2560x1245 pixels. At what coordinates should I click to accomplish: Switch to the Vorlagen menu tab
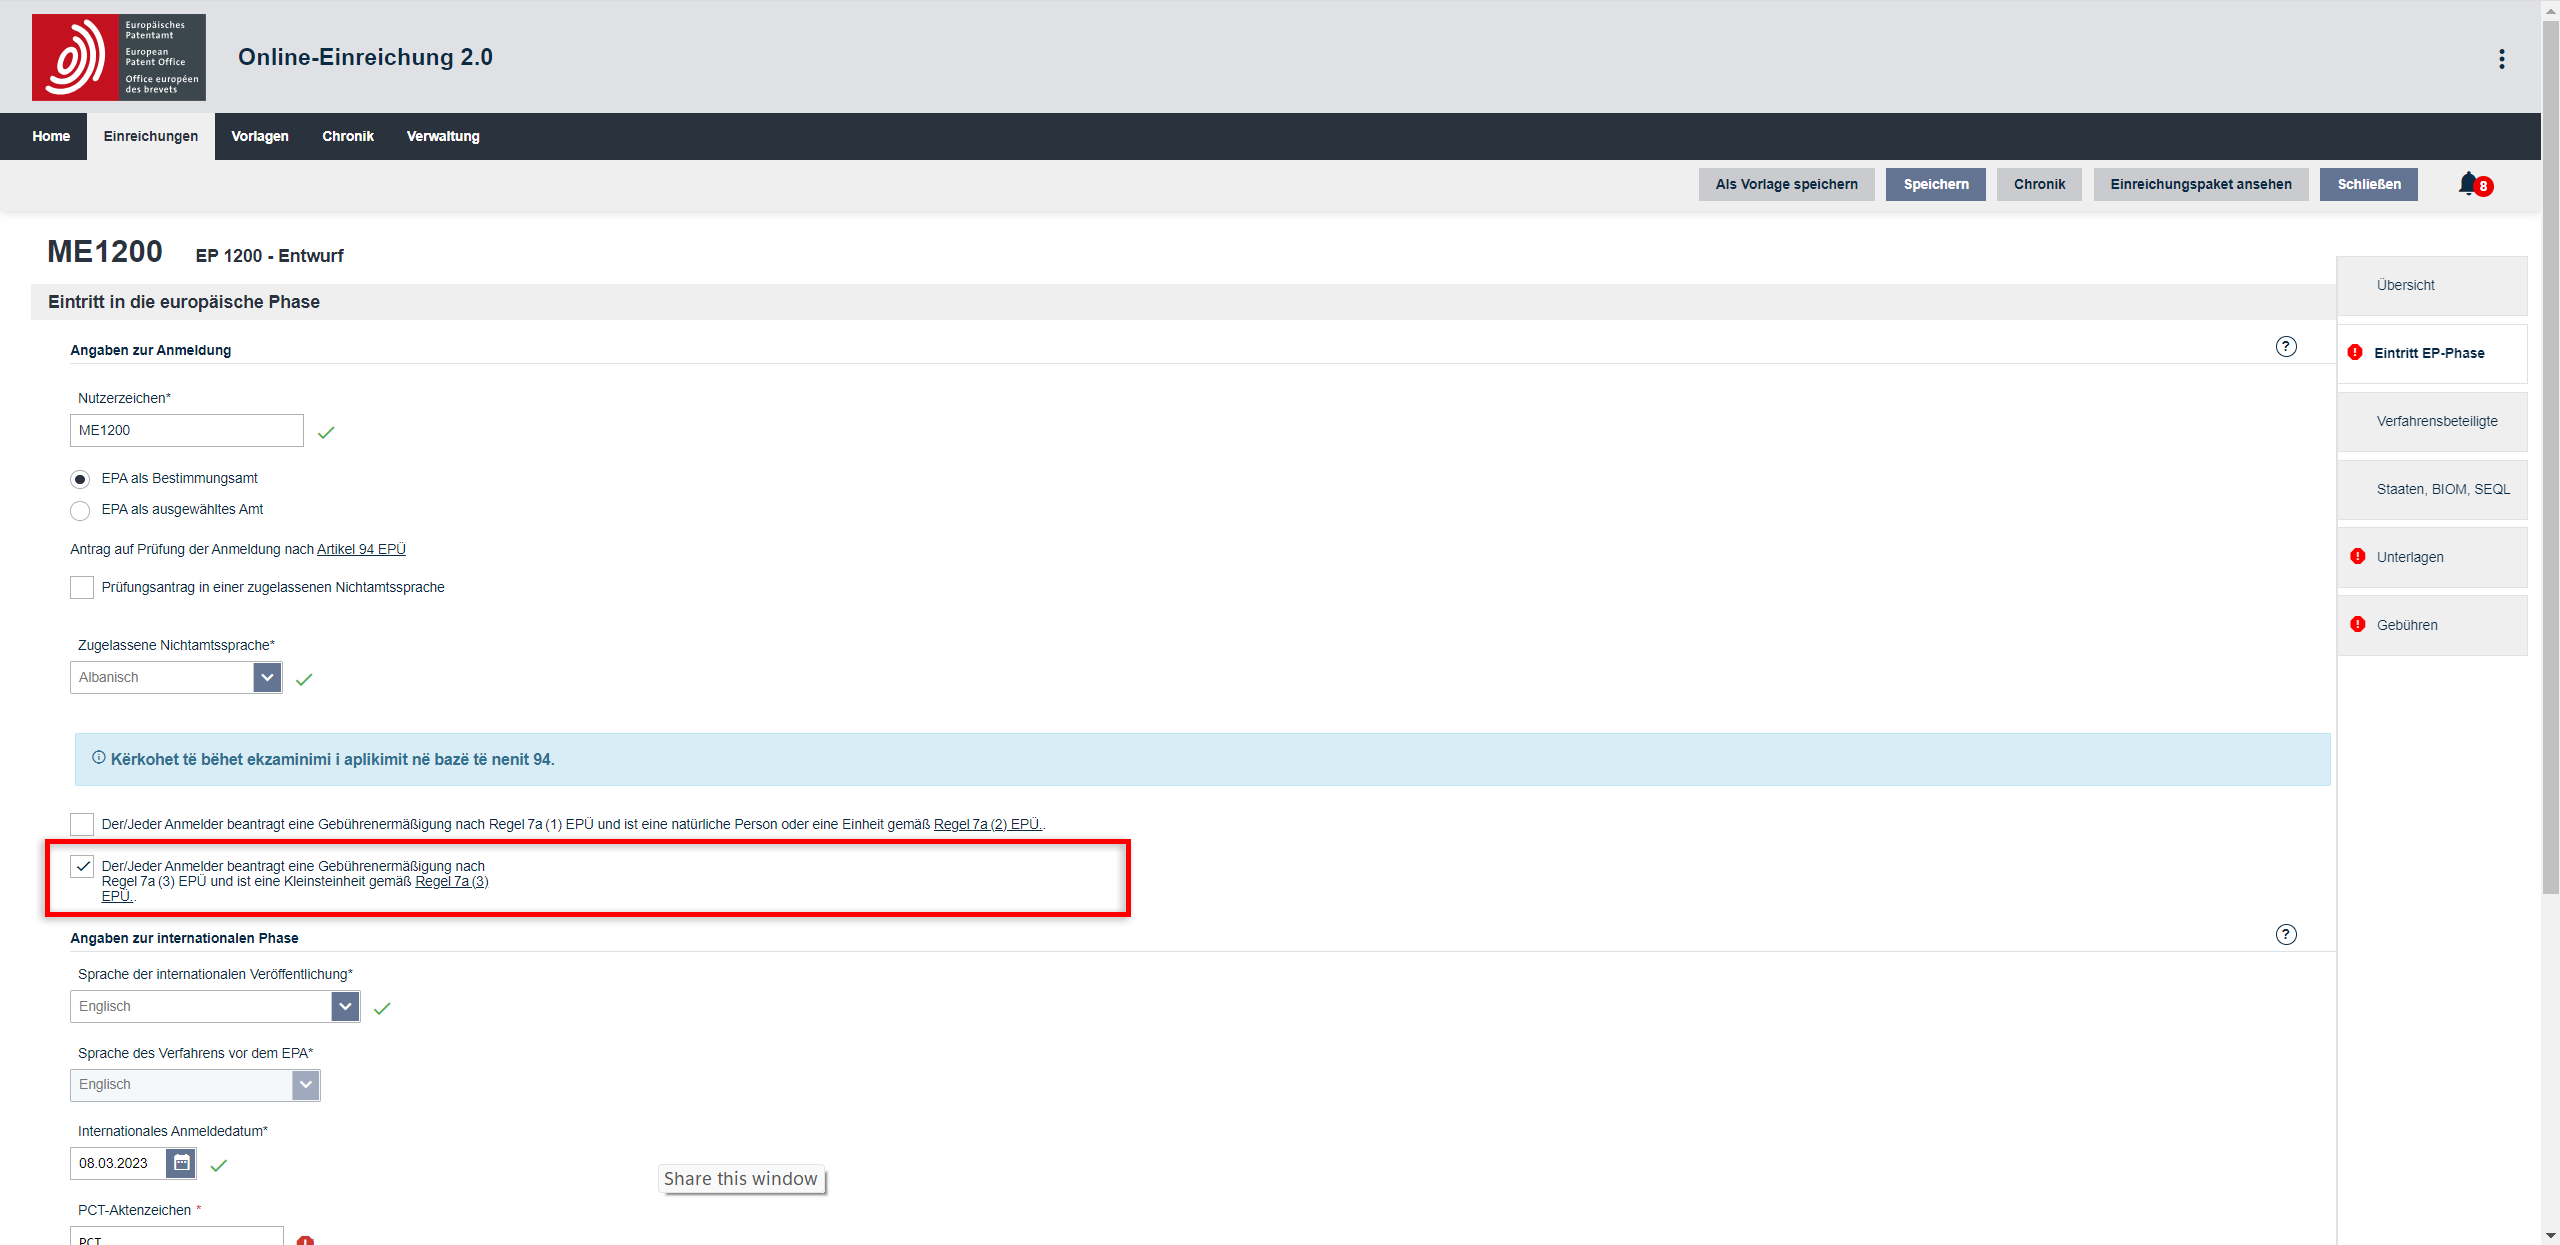pyautogui.click(x=259, y=137)
